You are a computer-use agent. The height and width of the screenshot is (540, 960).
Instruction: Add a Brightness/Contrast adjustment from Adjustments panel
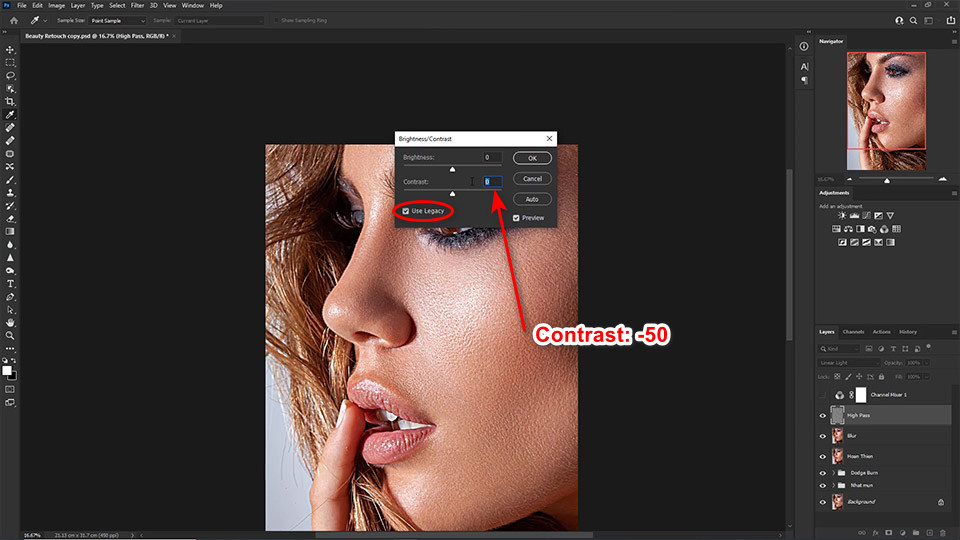pyautogui.click(x=842, y=215)
